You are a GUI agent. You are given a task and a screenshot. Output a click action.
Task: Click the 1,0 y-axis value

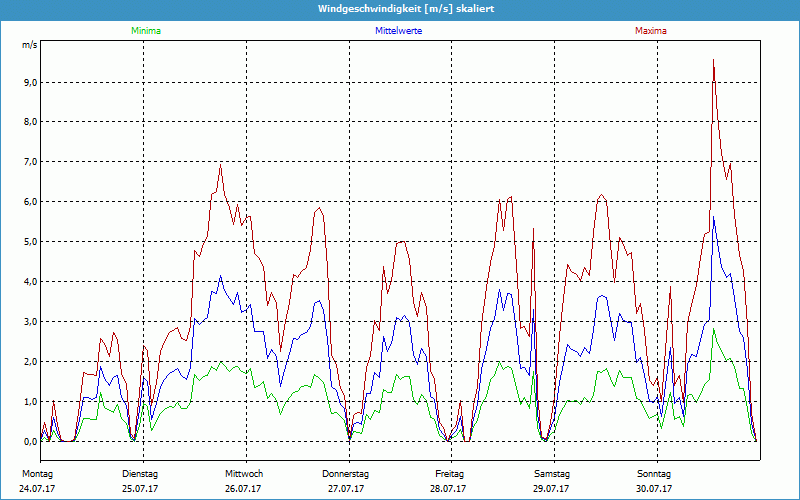(31, 402)
